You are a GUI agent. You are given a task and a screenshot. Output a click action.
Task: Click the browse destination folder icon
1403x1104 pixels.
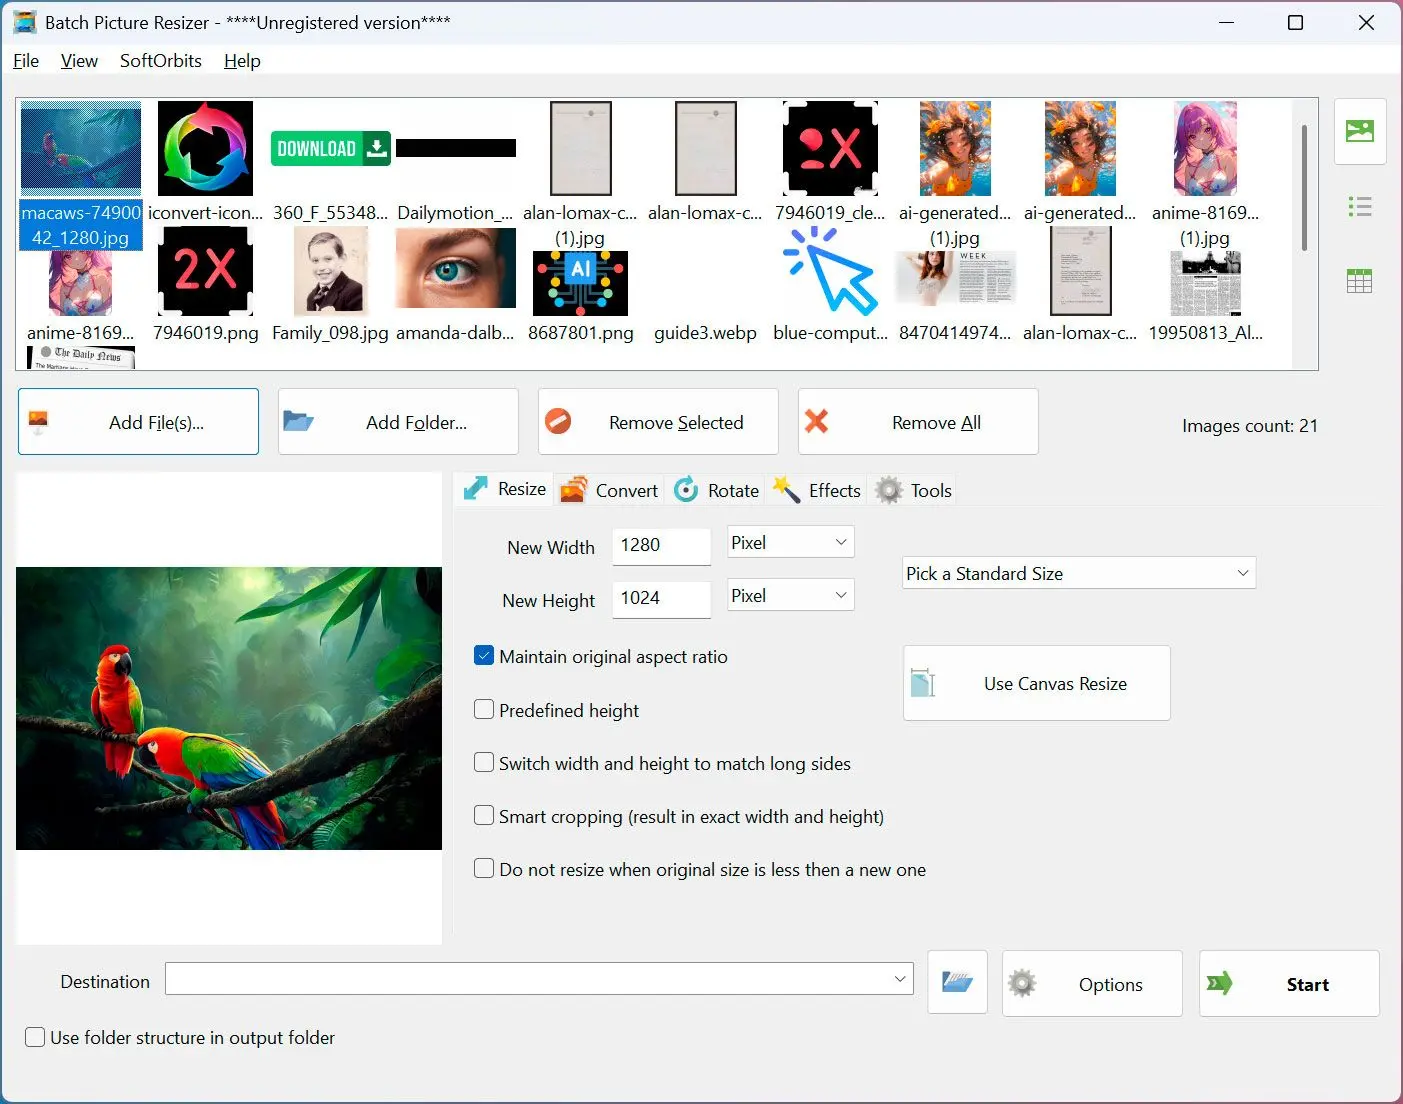click(957, 982)
